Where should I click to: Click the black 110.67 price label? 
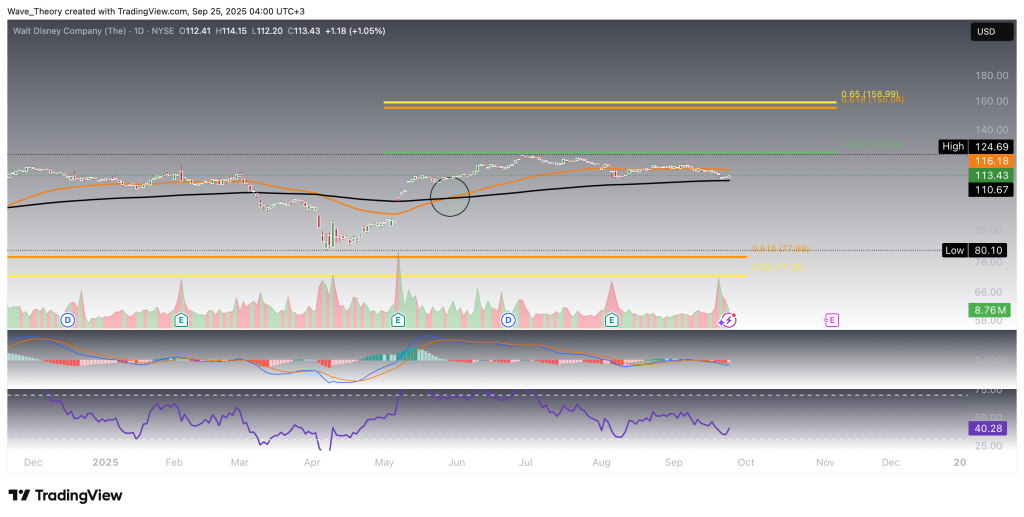point(991,189)
